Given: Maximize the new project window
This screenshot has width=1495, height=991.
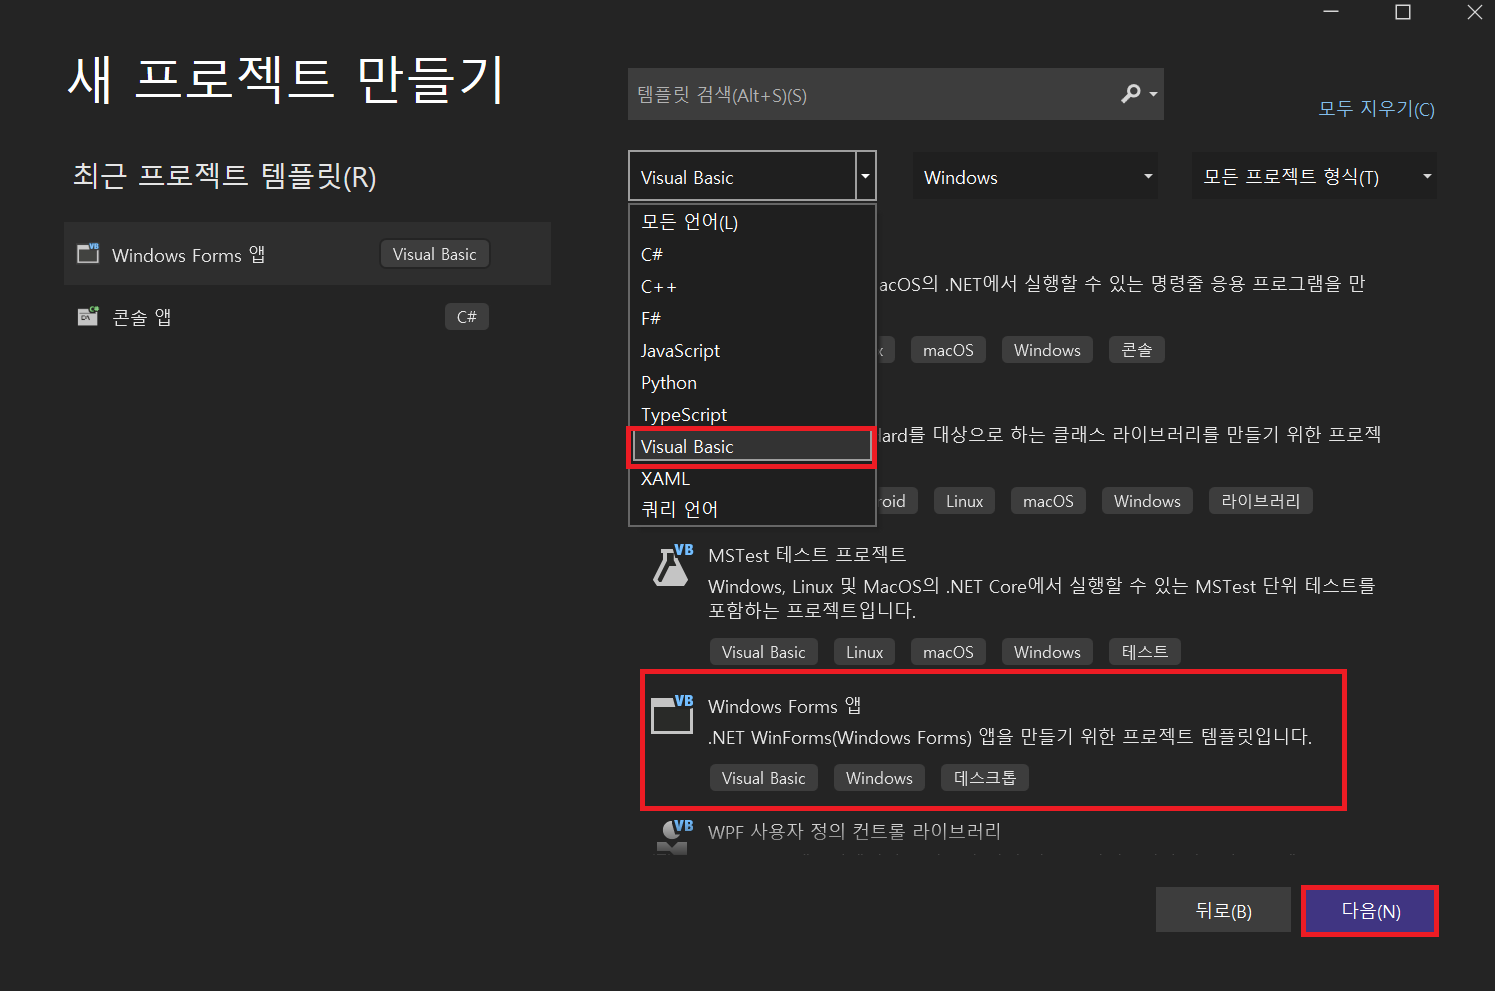Looking at the screenshot, I should [x=1403, y=12].
